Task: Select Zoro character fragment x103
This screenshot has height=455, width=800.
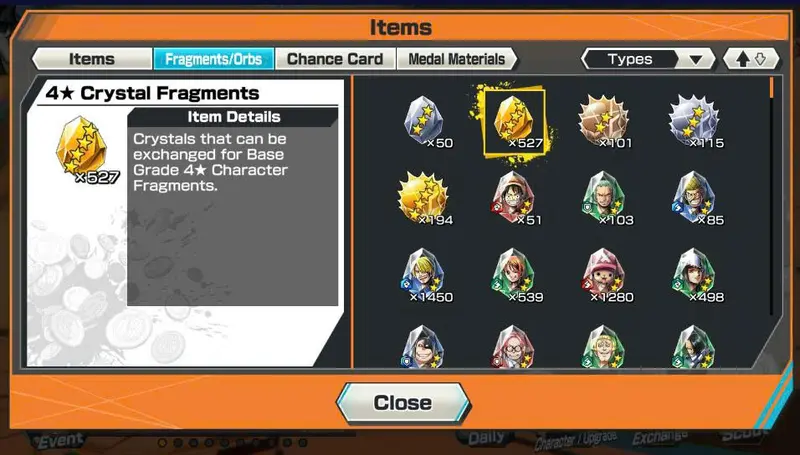Action: point(605,198)
